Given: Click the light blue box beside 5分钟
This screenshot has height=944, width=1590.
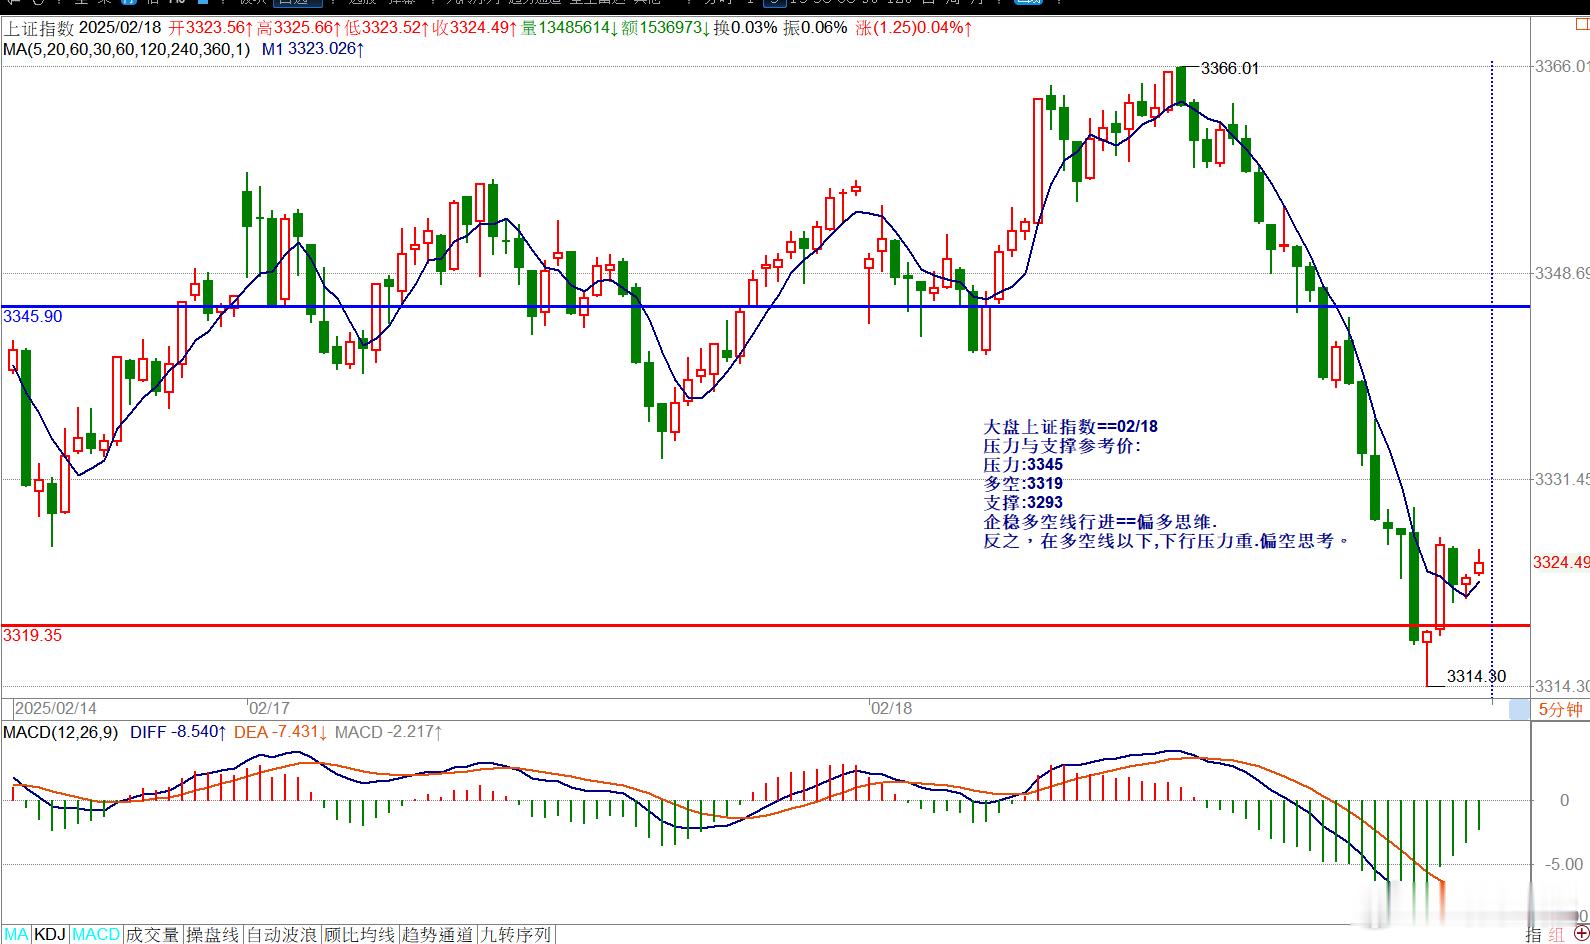Looking at the screenshot, I should pos(1520,709).
